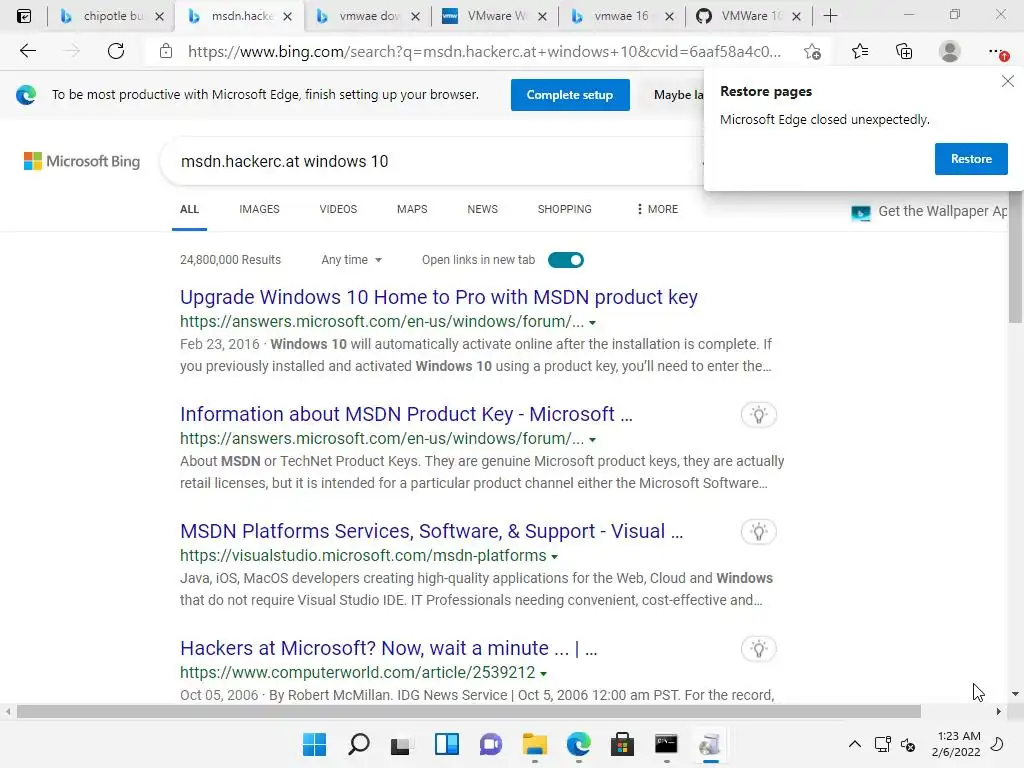
Task: Close the chipotle tab
Action: click(159, 16)
